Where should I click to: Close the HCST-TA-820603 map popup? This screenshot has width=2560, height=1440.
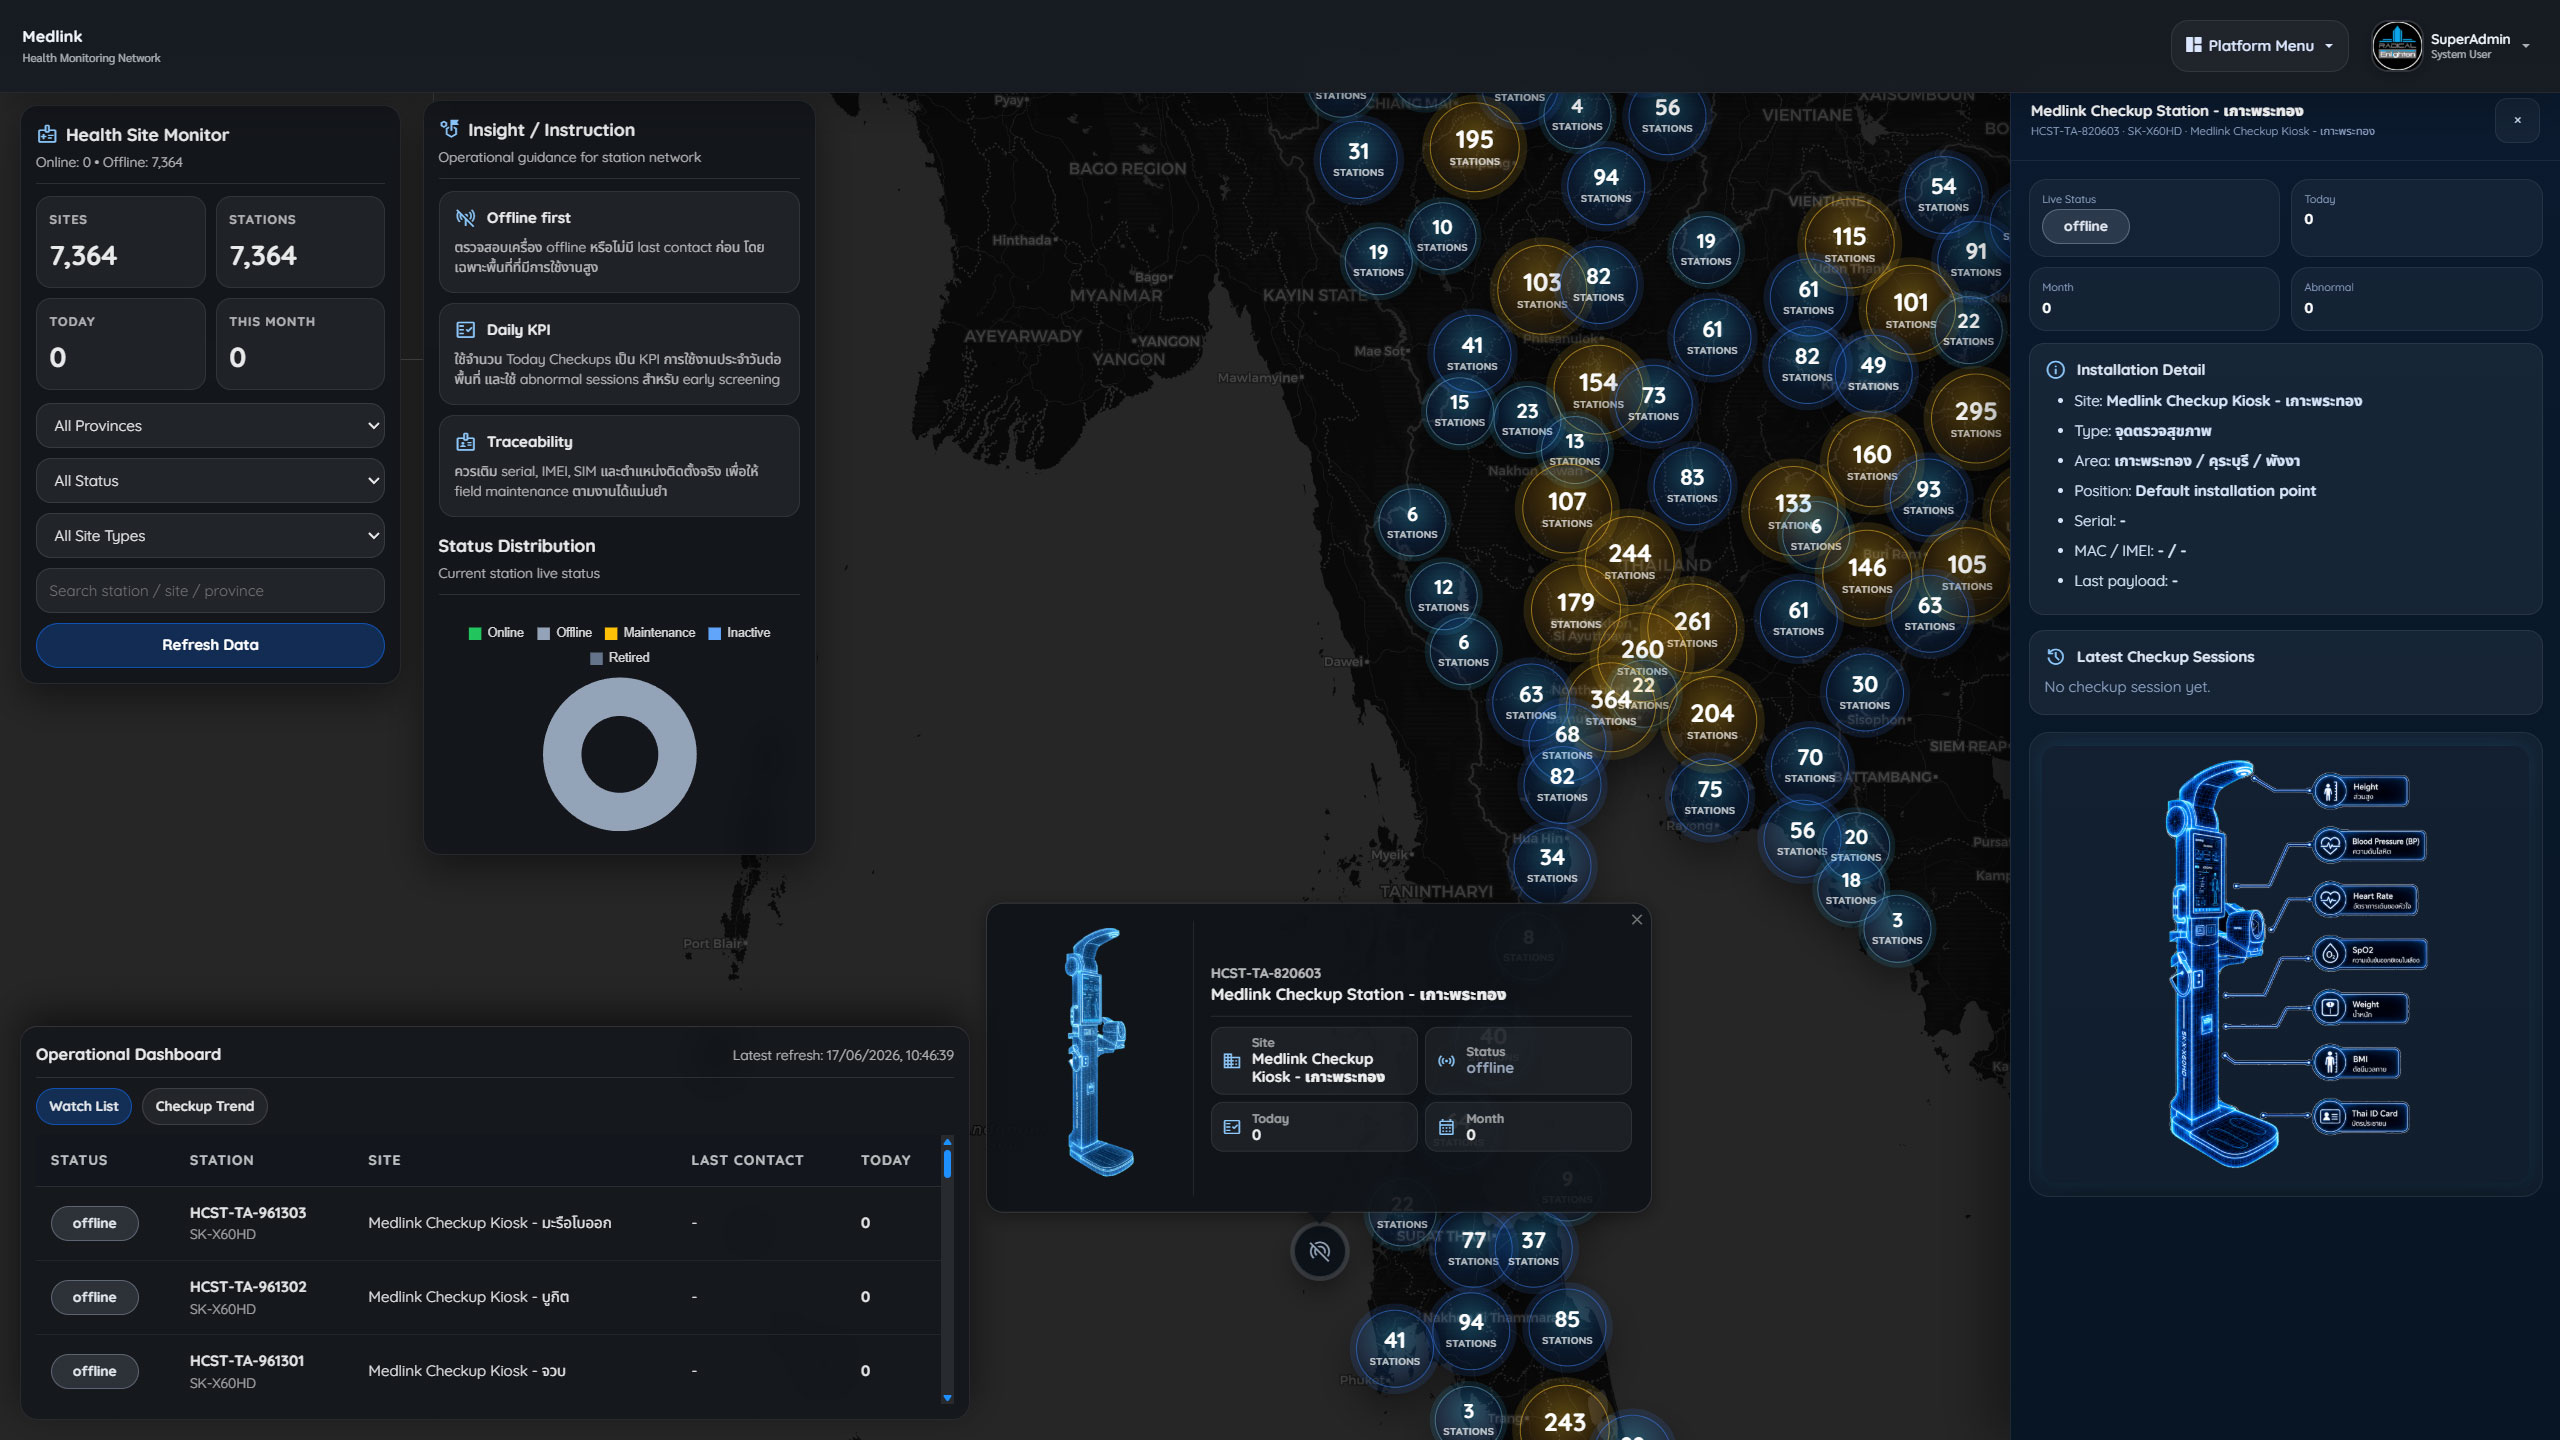[x=1637, y=920]
